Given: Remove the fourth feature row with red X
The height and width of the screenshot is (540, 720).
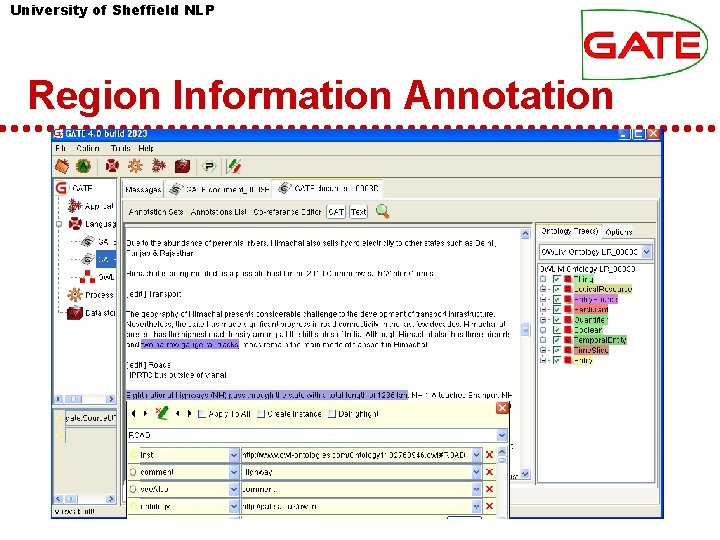Looking at the screenshot, I should pos(489,506).
